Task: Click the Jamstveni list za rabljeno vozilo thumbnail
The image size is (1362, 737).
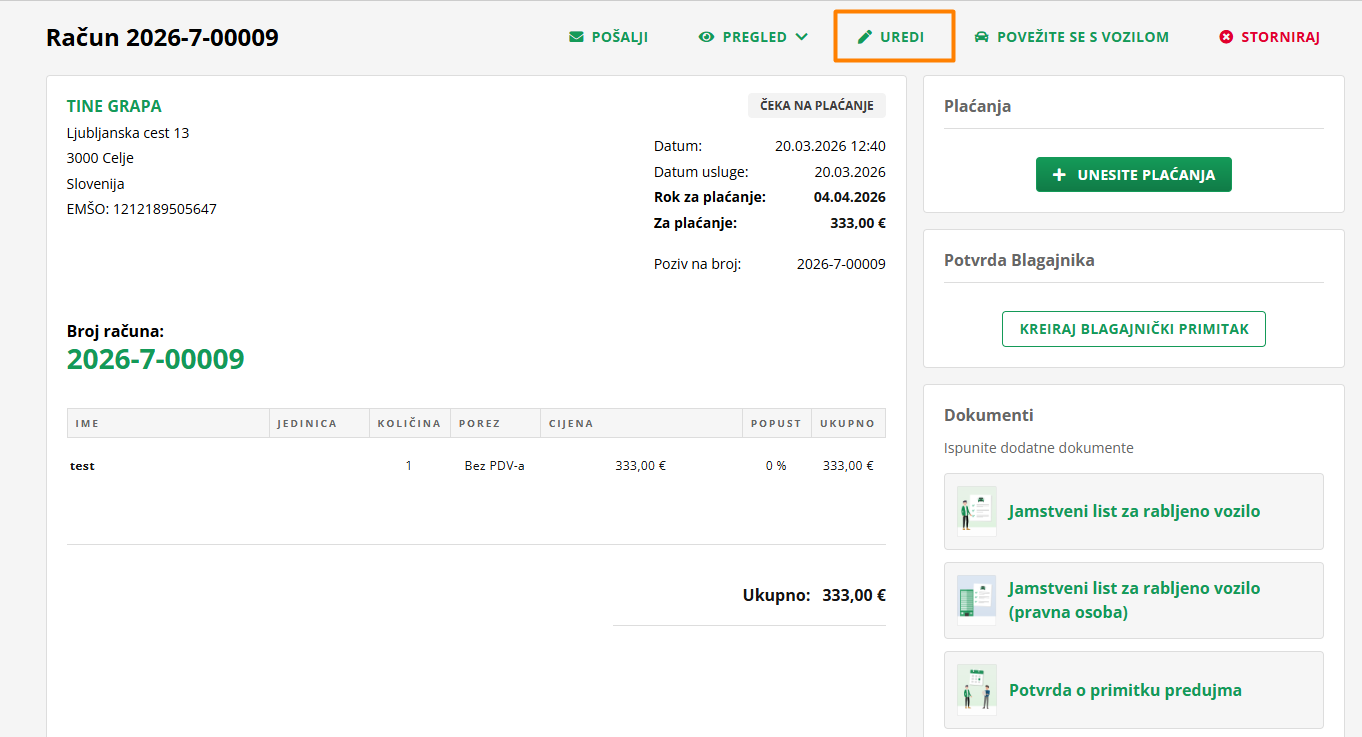Action: click(976, 511)
